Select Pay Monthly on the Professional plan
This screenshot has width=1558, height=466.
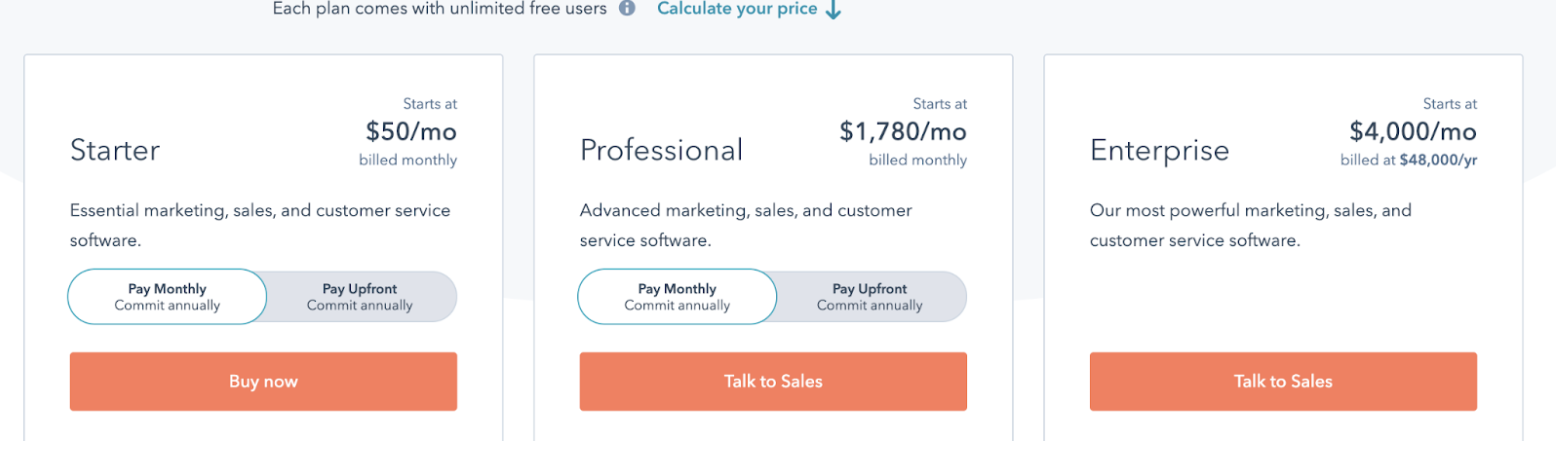tap(677, 297)
